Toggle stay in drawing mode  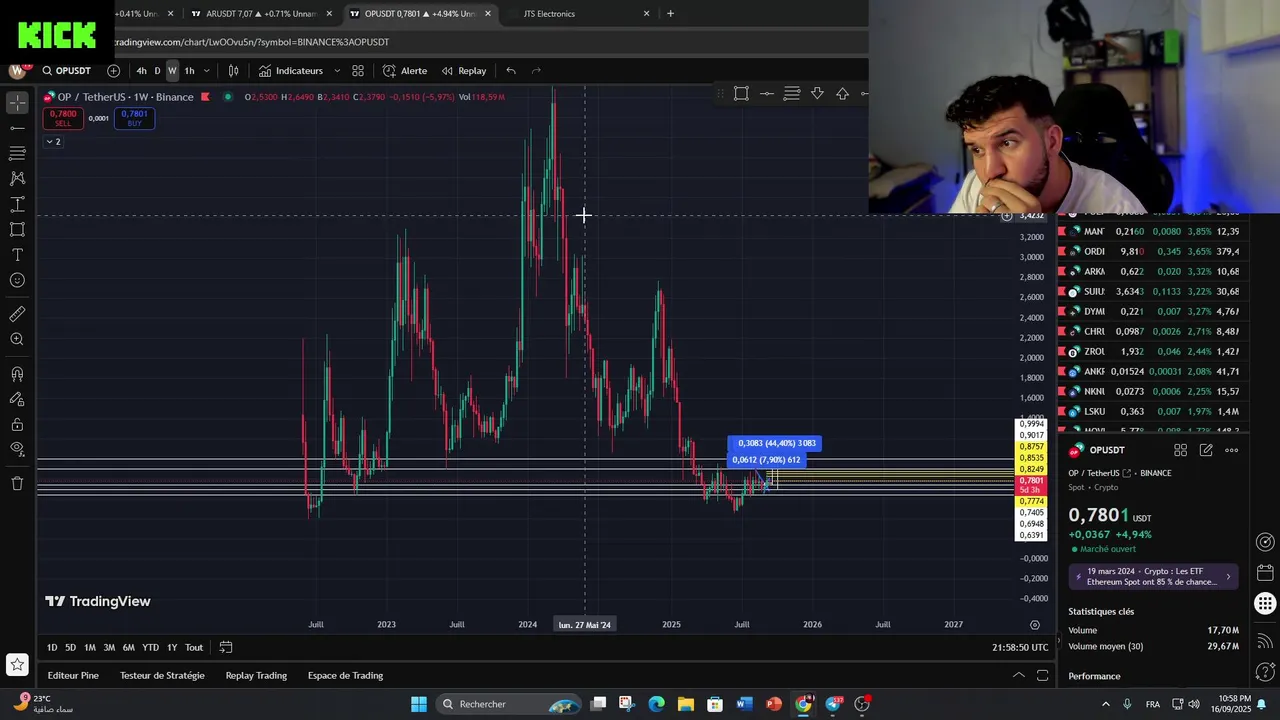click(x=17, y=399)
